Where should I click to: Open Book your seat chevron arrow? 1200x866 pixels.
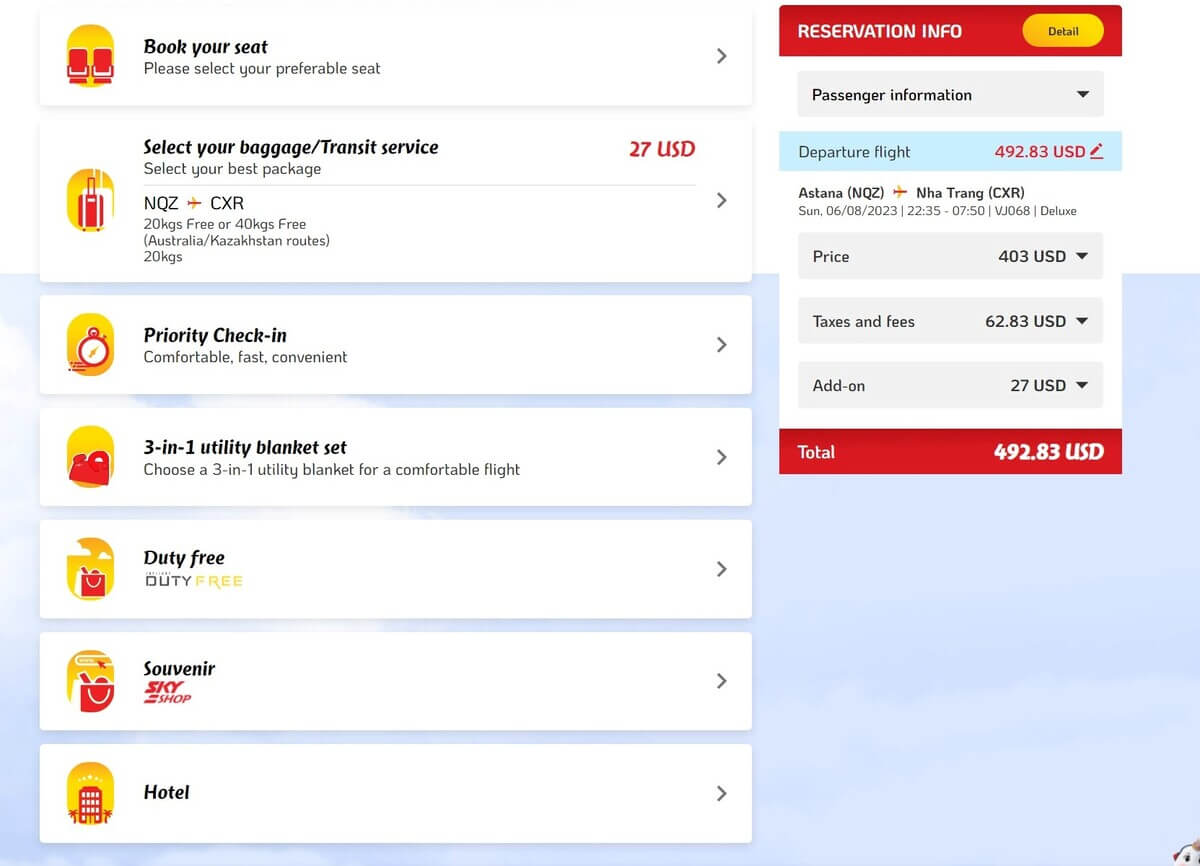pos(721,56)
